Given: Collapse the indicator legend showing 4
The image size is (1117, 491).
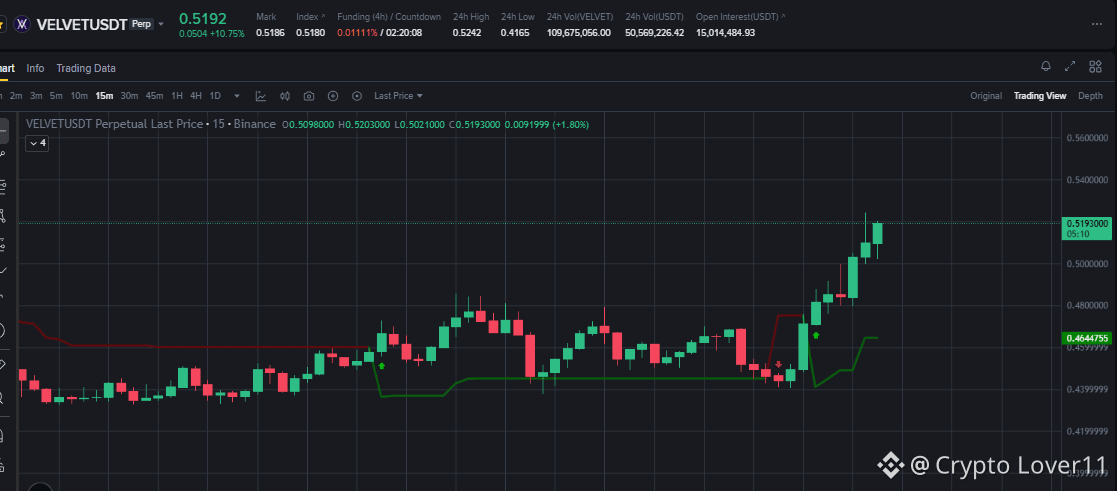Looking at the screenshot, I should [38, 143].
